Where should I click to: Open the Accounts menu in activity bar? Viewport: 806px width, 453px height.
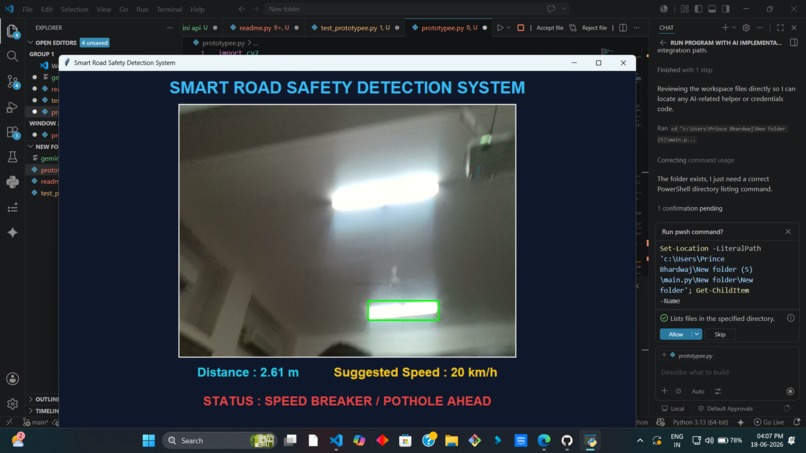[12, 379]
